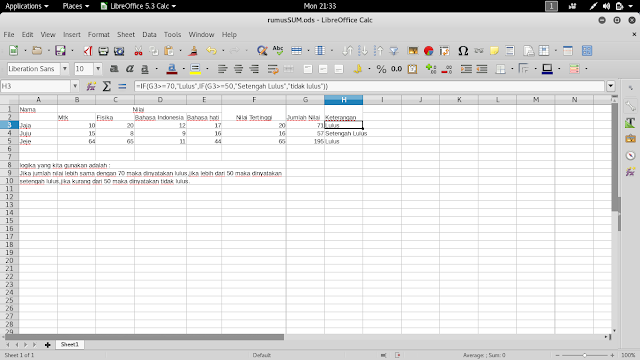640x360 pixels.
Task: Insert Hyperlink chain icon
Action: 479,51
